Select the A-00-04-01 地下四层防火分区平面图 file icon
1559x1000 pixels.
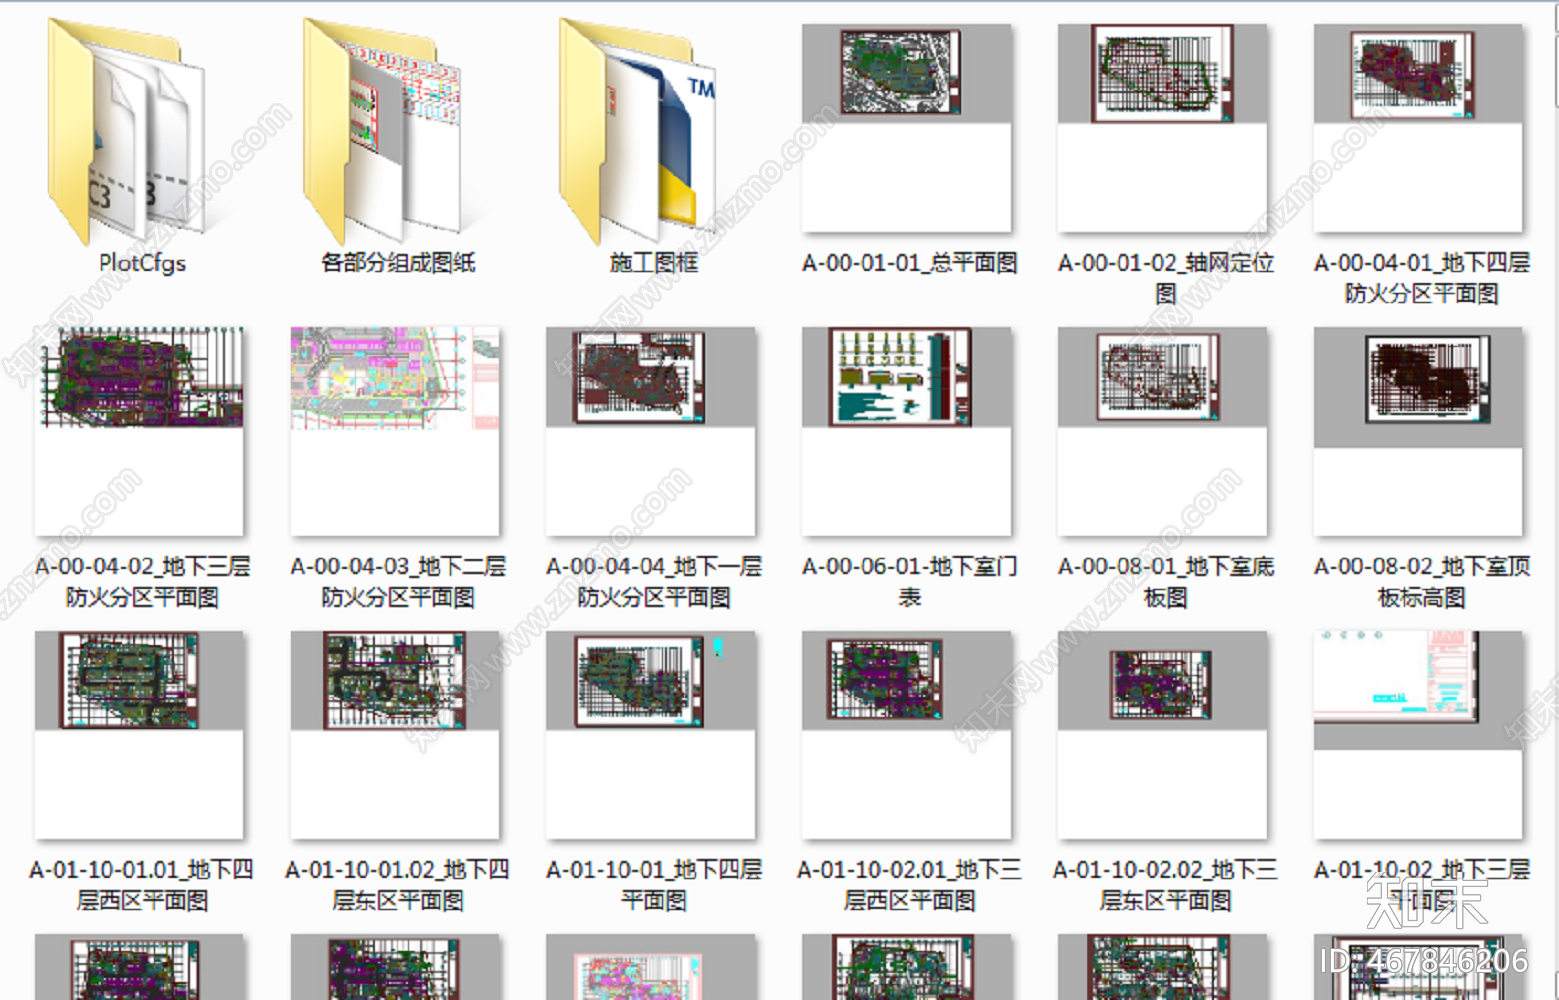1419,129
